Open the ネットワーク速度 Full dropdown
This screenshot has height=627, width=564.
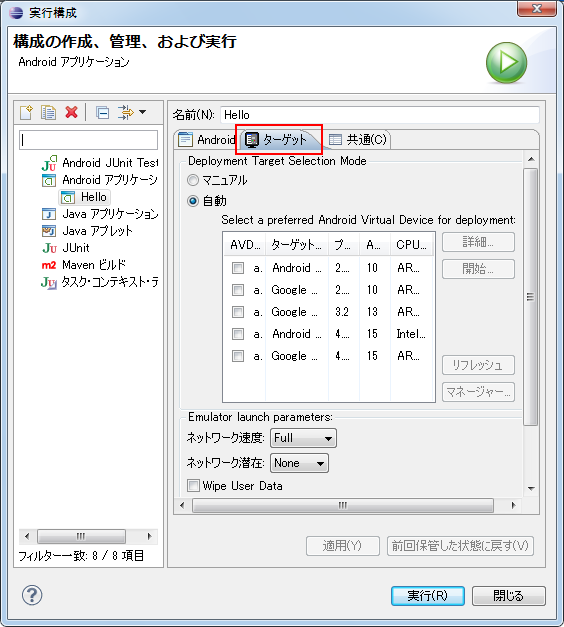point(304,438)
